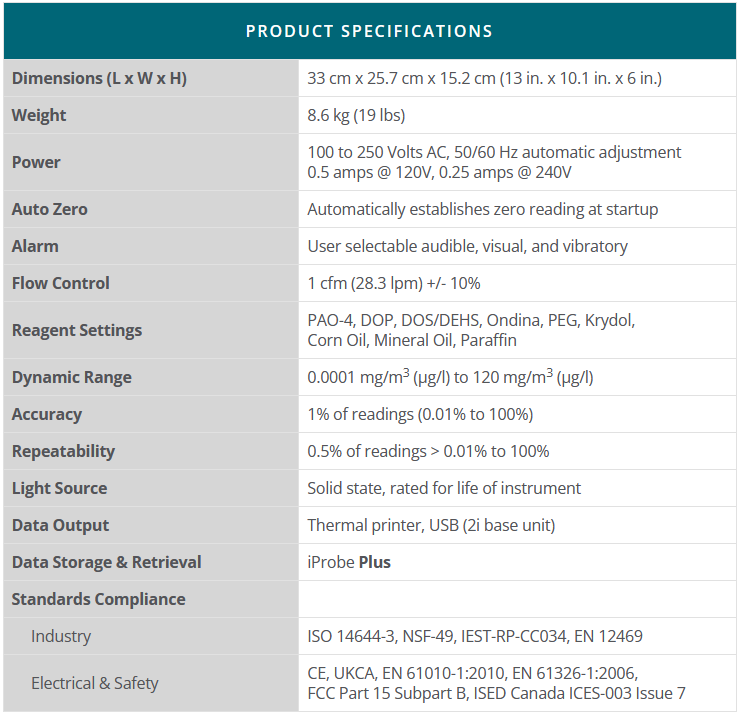
Task: Click the 1 cfm (28.3 lpm) value
Action: click(x=393, y=283)
